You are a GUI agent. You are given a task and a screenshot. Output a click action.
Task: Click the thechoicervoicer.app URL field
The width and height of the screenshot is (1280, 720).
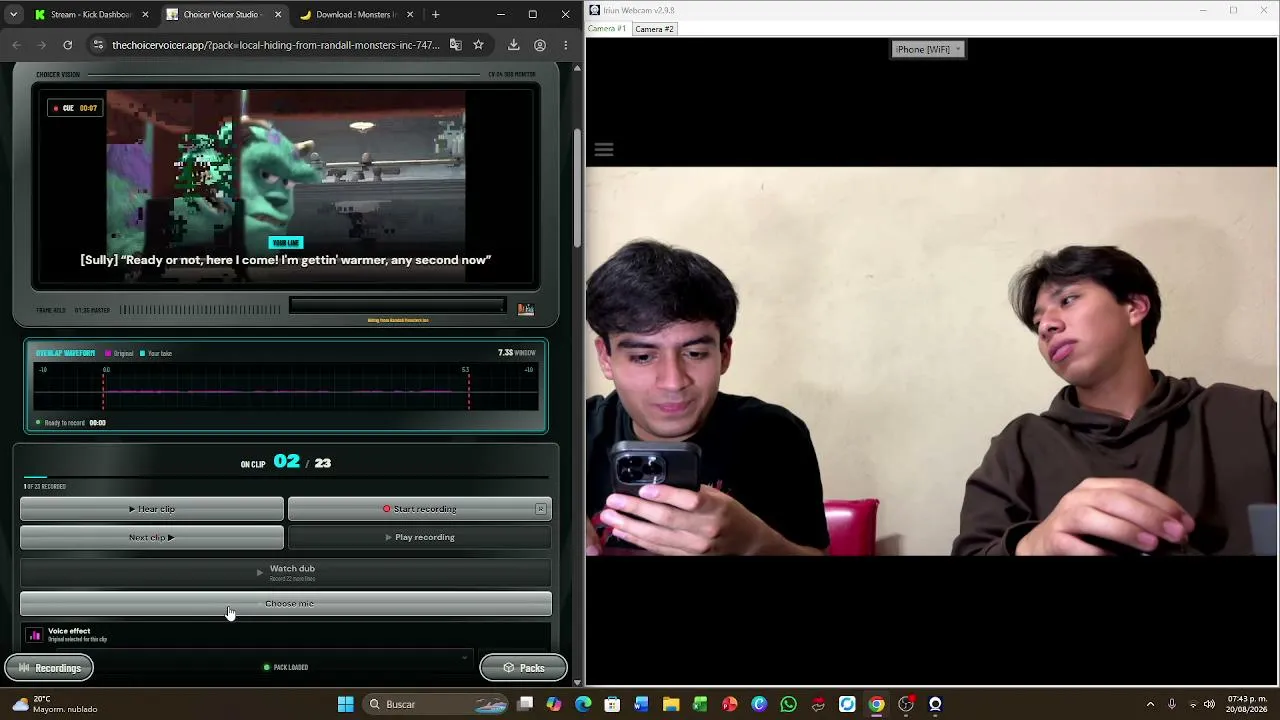click(275, 45)
